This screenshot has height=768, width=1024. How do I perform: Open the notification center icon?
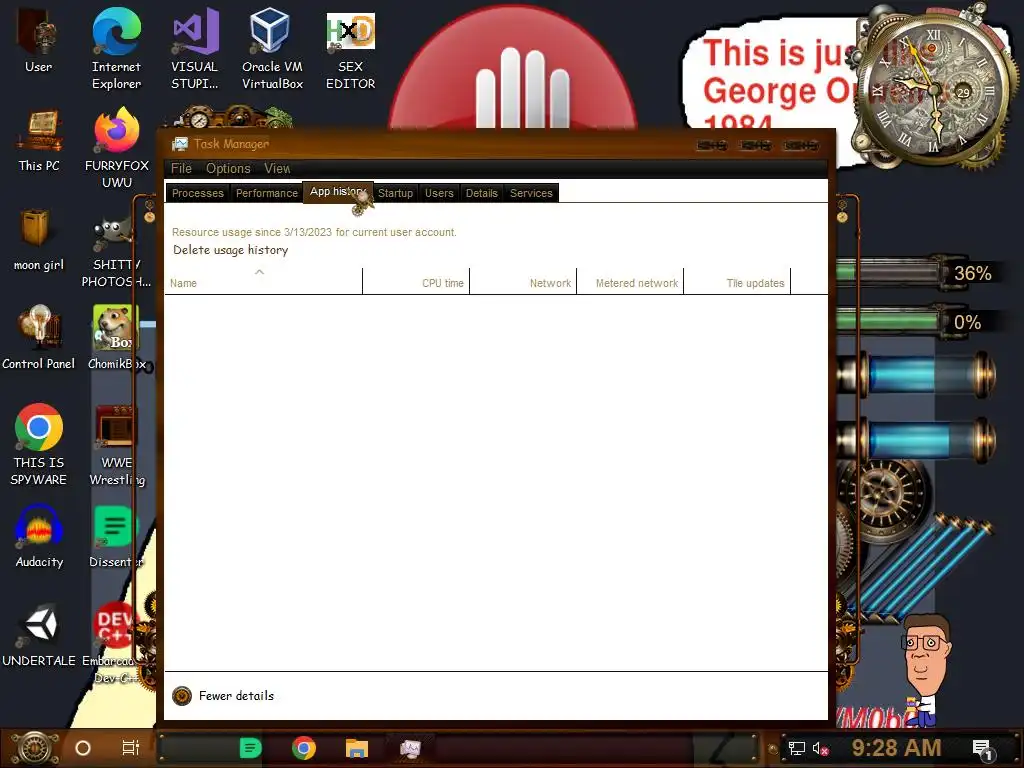click(982, 748)
